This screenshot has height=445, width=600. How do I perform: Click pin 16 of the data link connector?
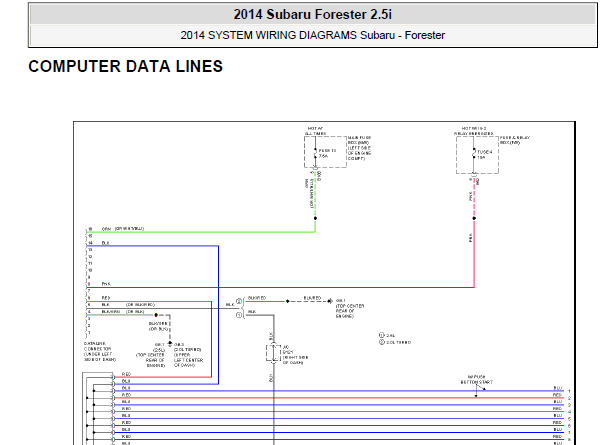[90, 229]
